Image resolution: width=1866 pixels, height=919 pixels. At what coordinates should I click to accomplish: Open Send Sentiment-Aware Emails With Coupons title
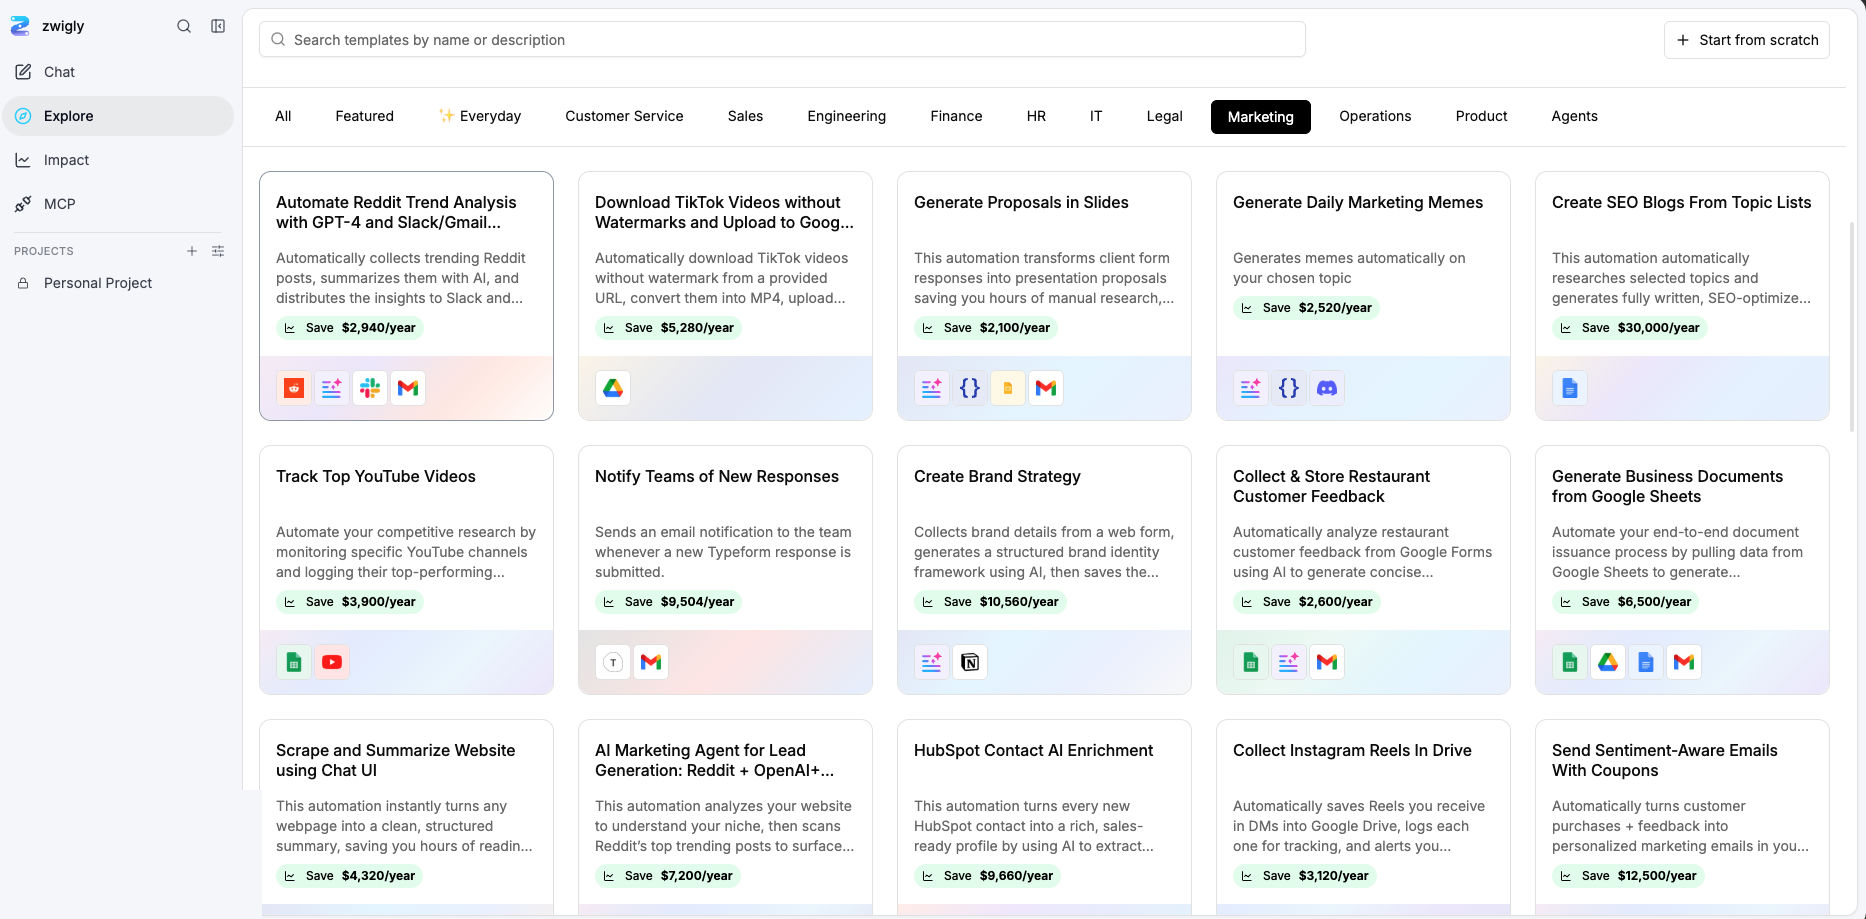click(1665, 760)
